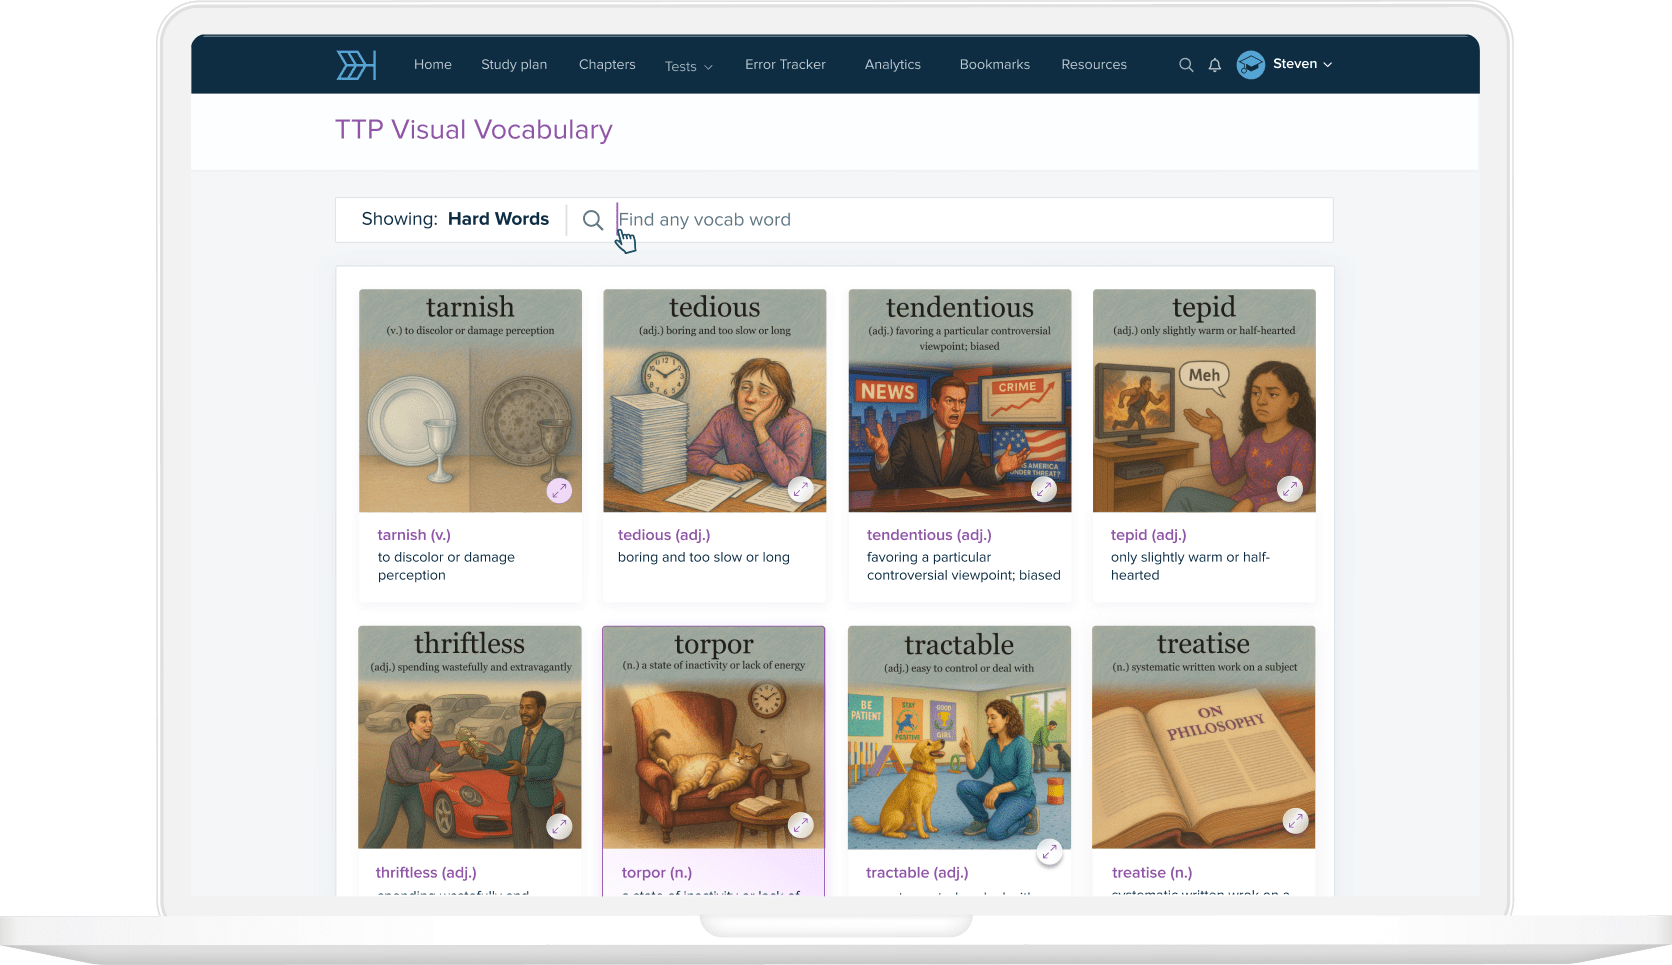Click Steven's profile avatar
The height and width of the screenshot is (965, 1672).
click(x=1250, y=65)
